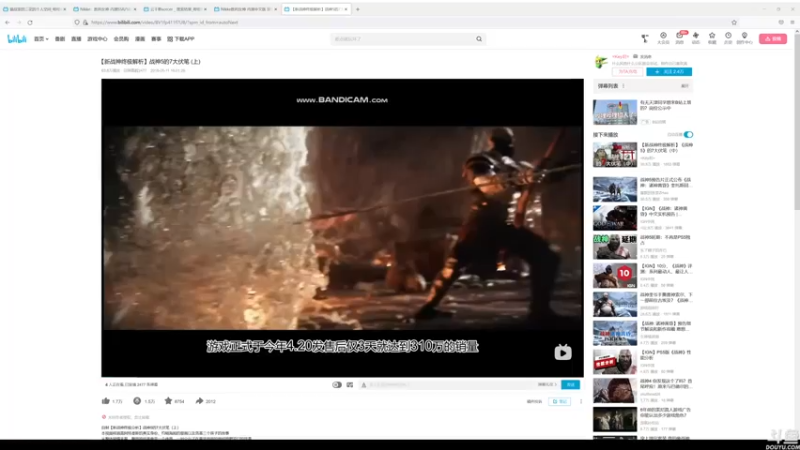Open the more-options dots below the video
The width and height of the screenshot is (800, 450).
click(581, 402)
